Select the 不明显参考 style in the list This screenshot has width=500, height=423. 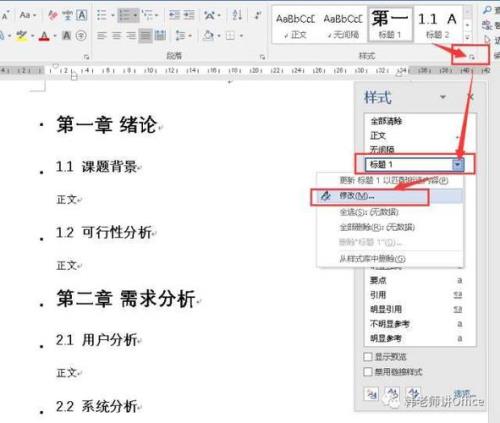pos(420,324)
